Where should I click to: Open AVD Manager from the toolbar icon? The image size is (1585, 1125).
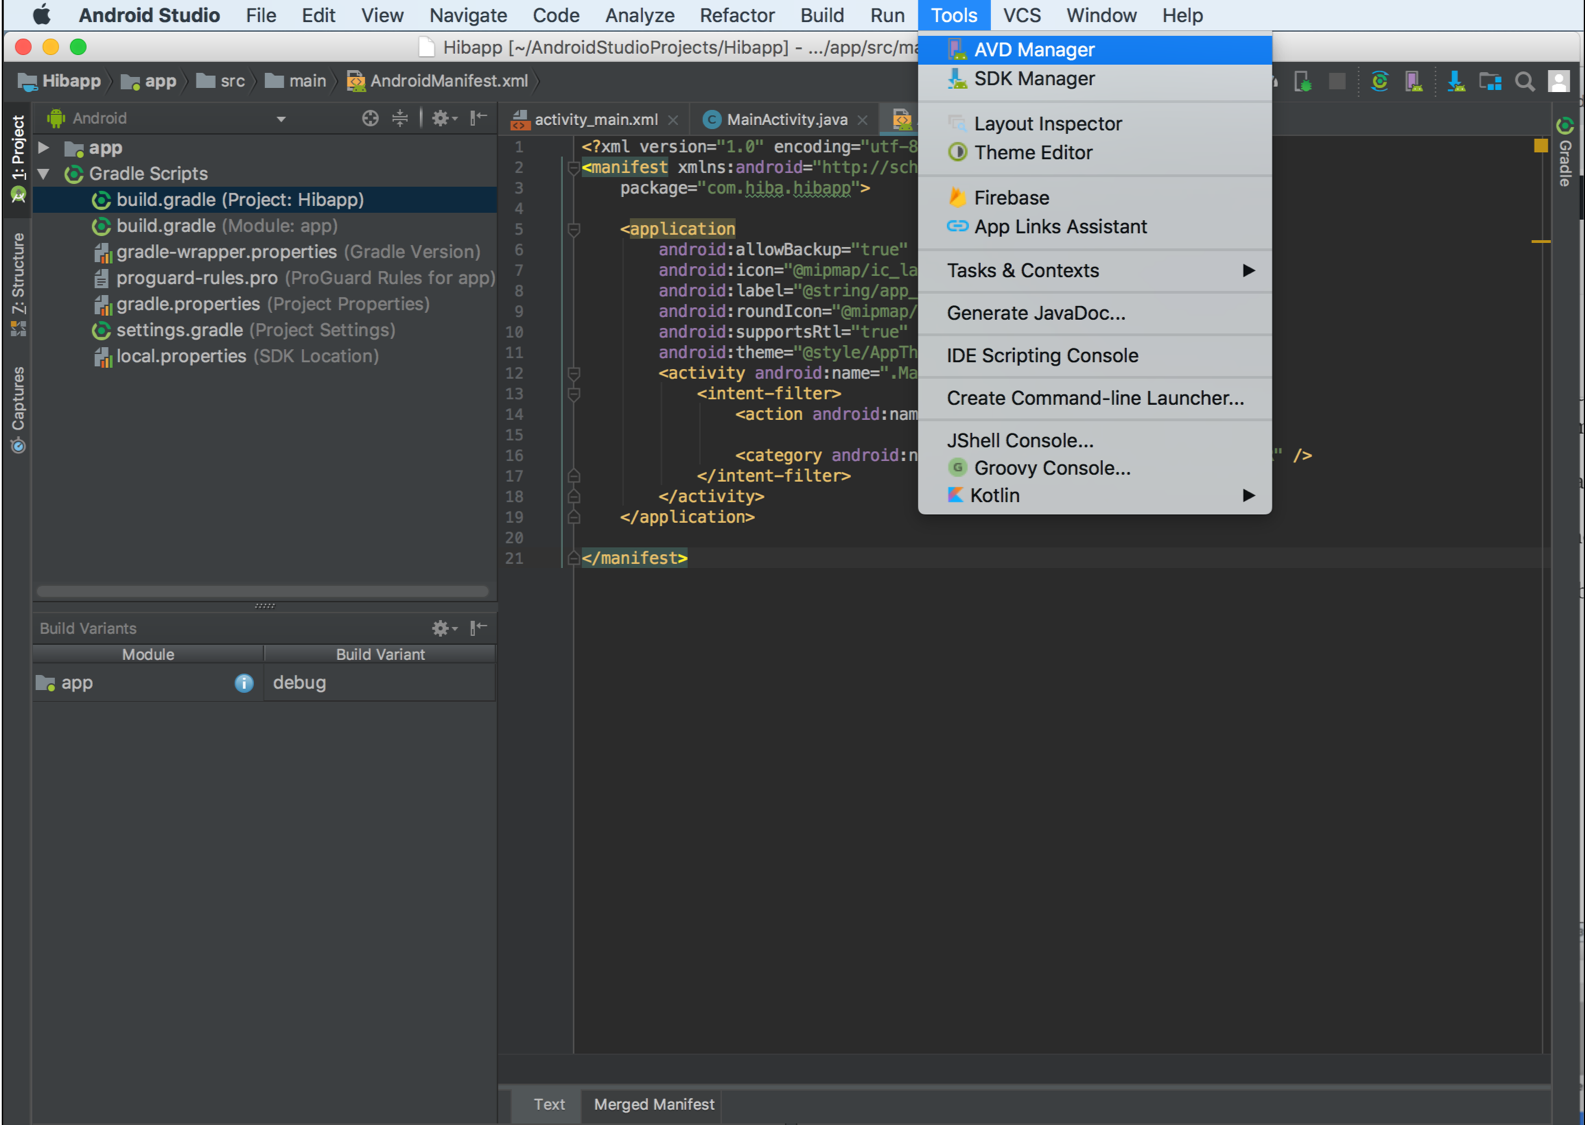[1413, 81]
